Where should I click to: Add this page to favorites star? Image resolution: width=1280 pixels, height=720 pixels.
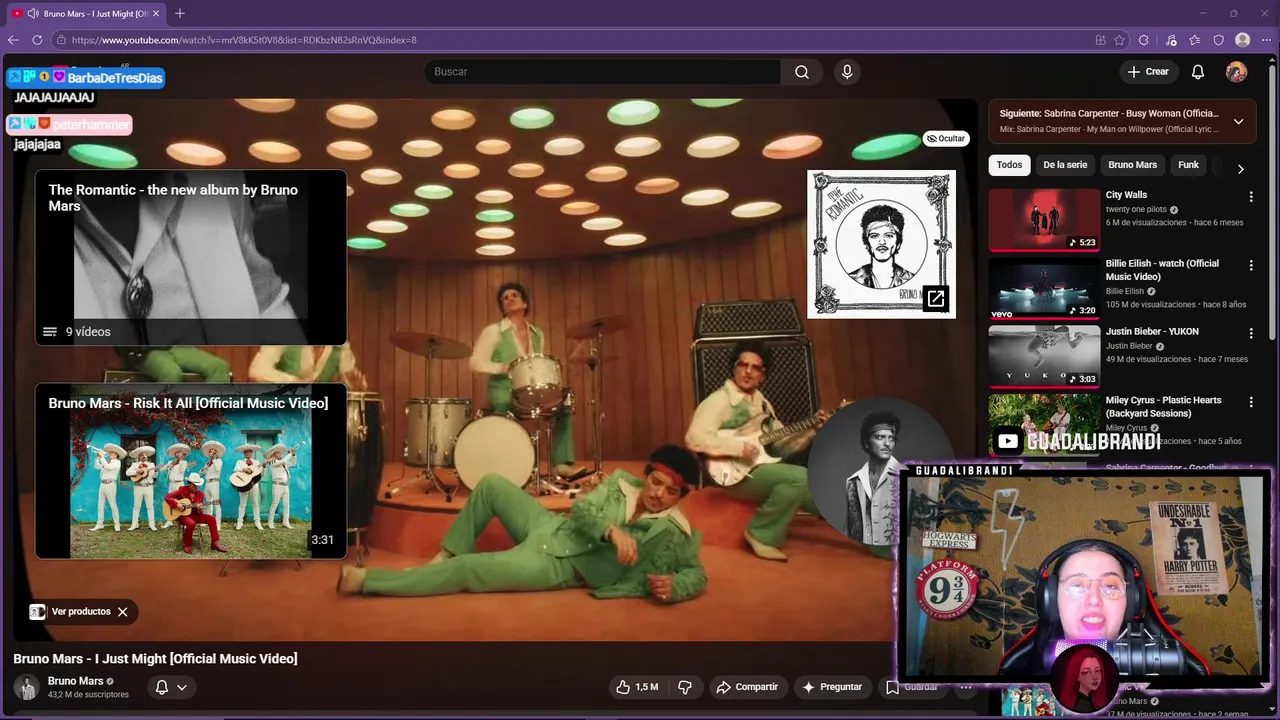point(1119,40)
